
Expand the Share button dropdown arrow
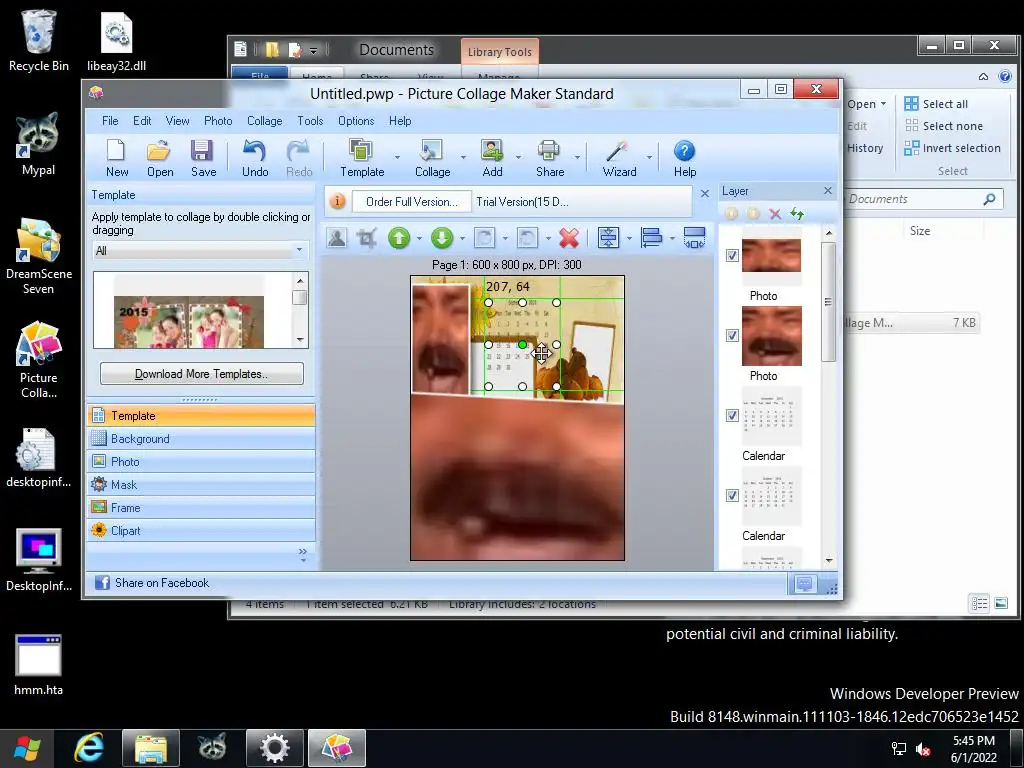[577, 157]
